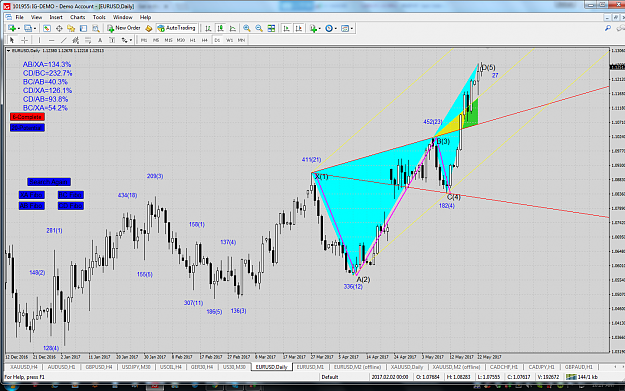Switch chart to line chart
625x391 pixels.
coord(232,28)
